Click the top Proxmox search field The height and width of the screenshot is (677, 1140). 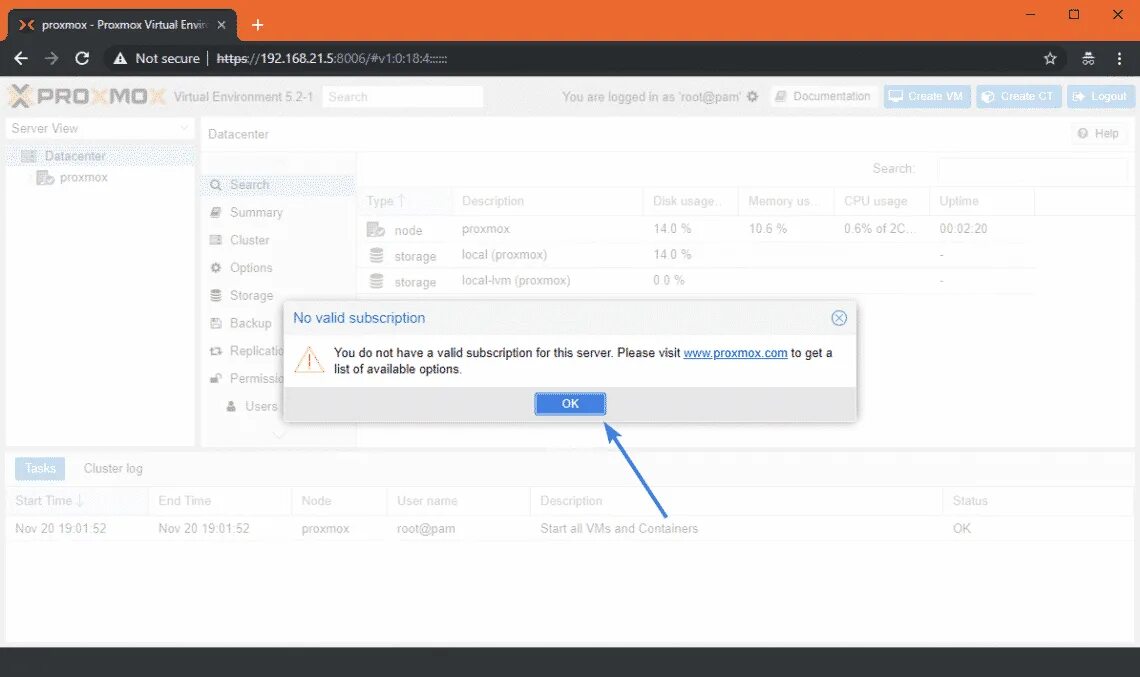(x=403, y=97)
